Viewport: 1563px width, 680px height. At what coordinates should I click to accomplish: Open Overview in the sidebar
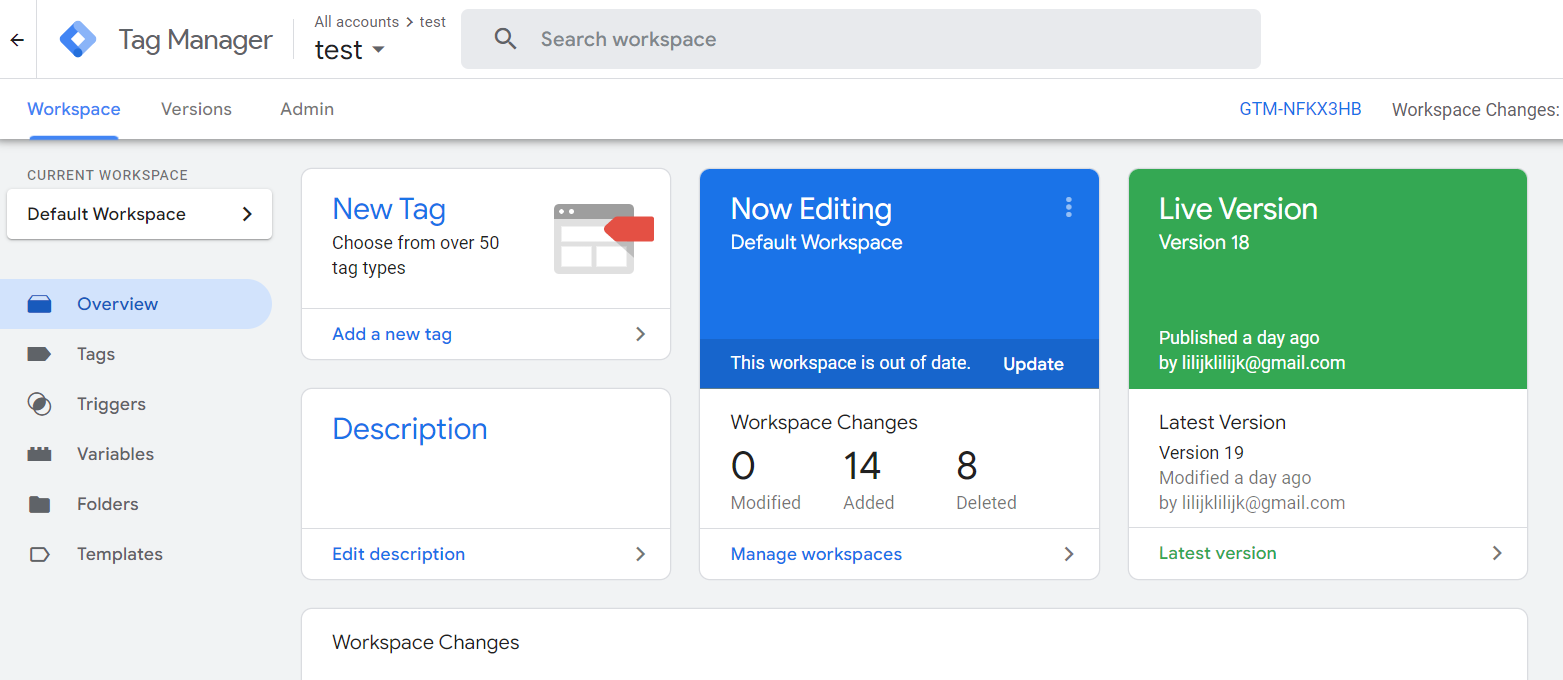point(136,304)
